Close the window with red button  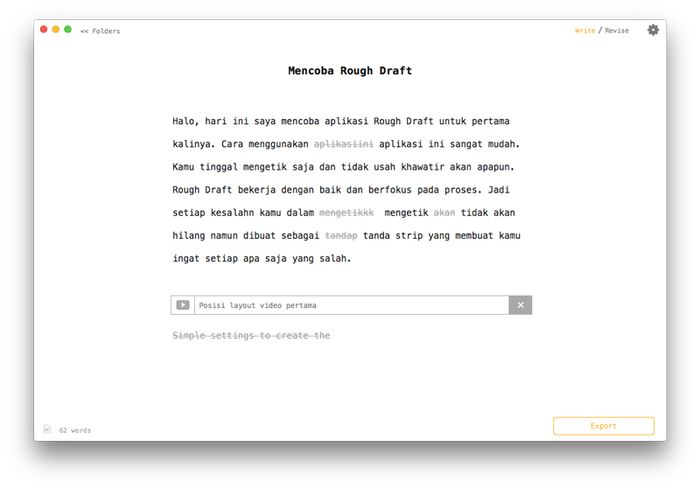[x=44, y=29]
